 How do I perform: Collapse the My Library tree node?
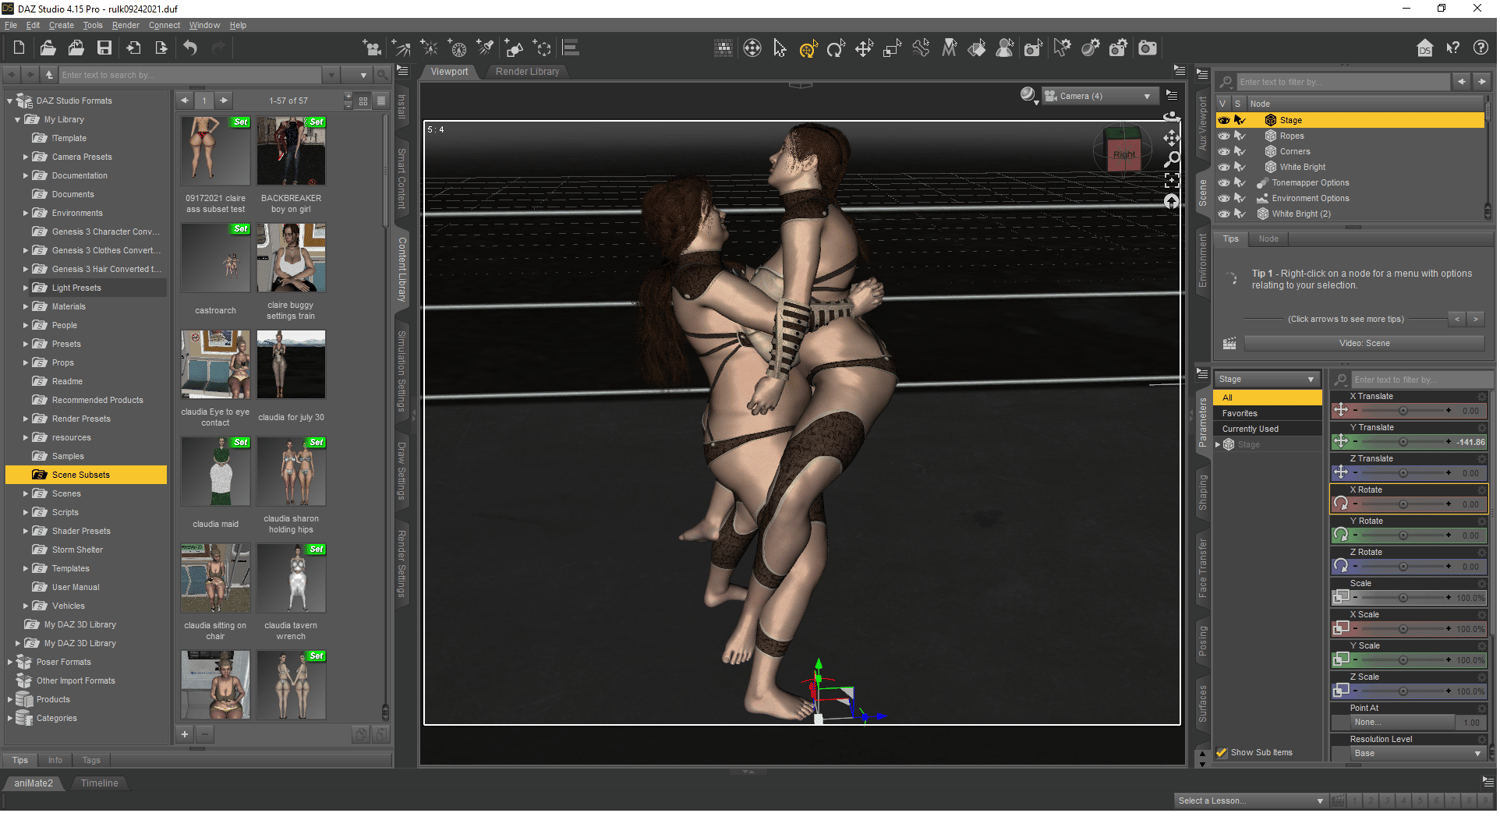coord(17,120)
